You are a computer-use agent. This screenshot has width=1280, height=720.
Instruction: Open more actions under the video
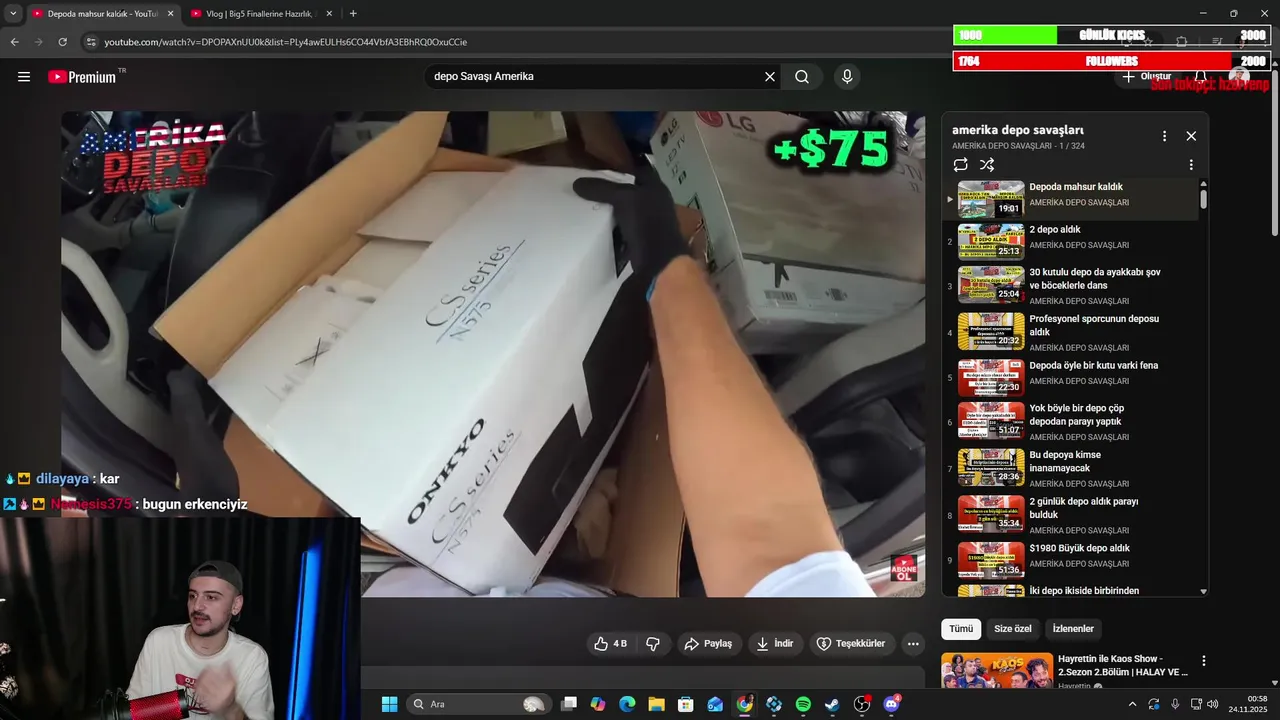click(x=913, y=644)
